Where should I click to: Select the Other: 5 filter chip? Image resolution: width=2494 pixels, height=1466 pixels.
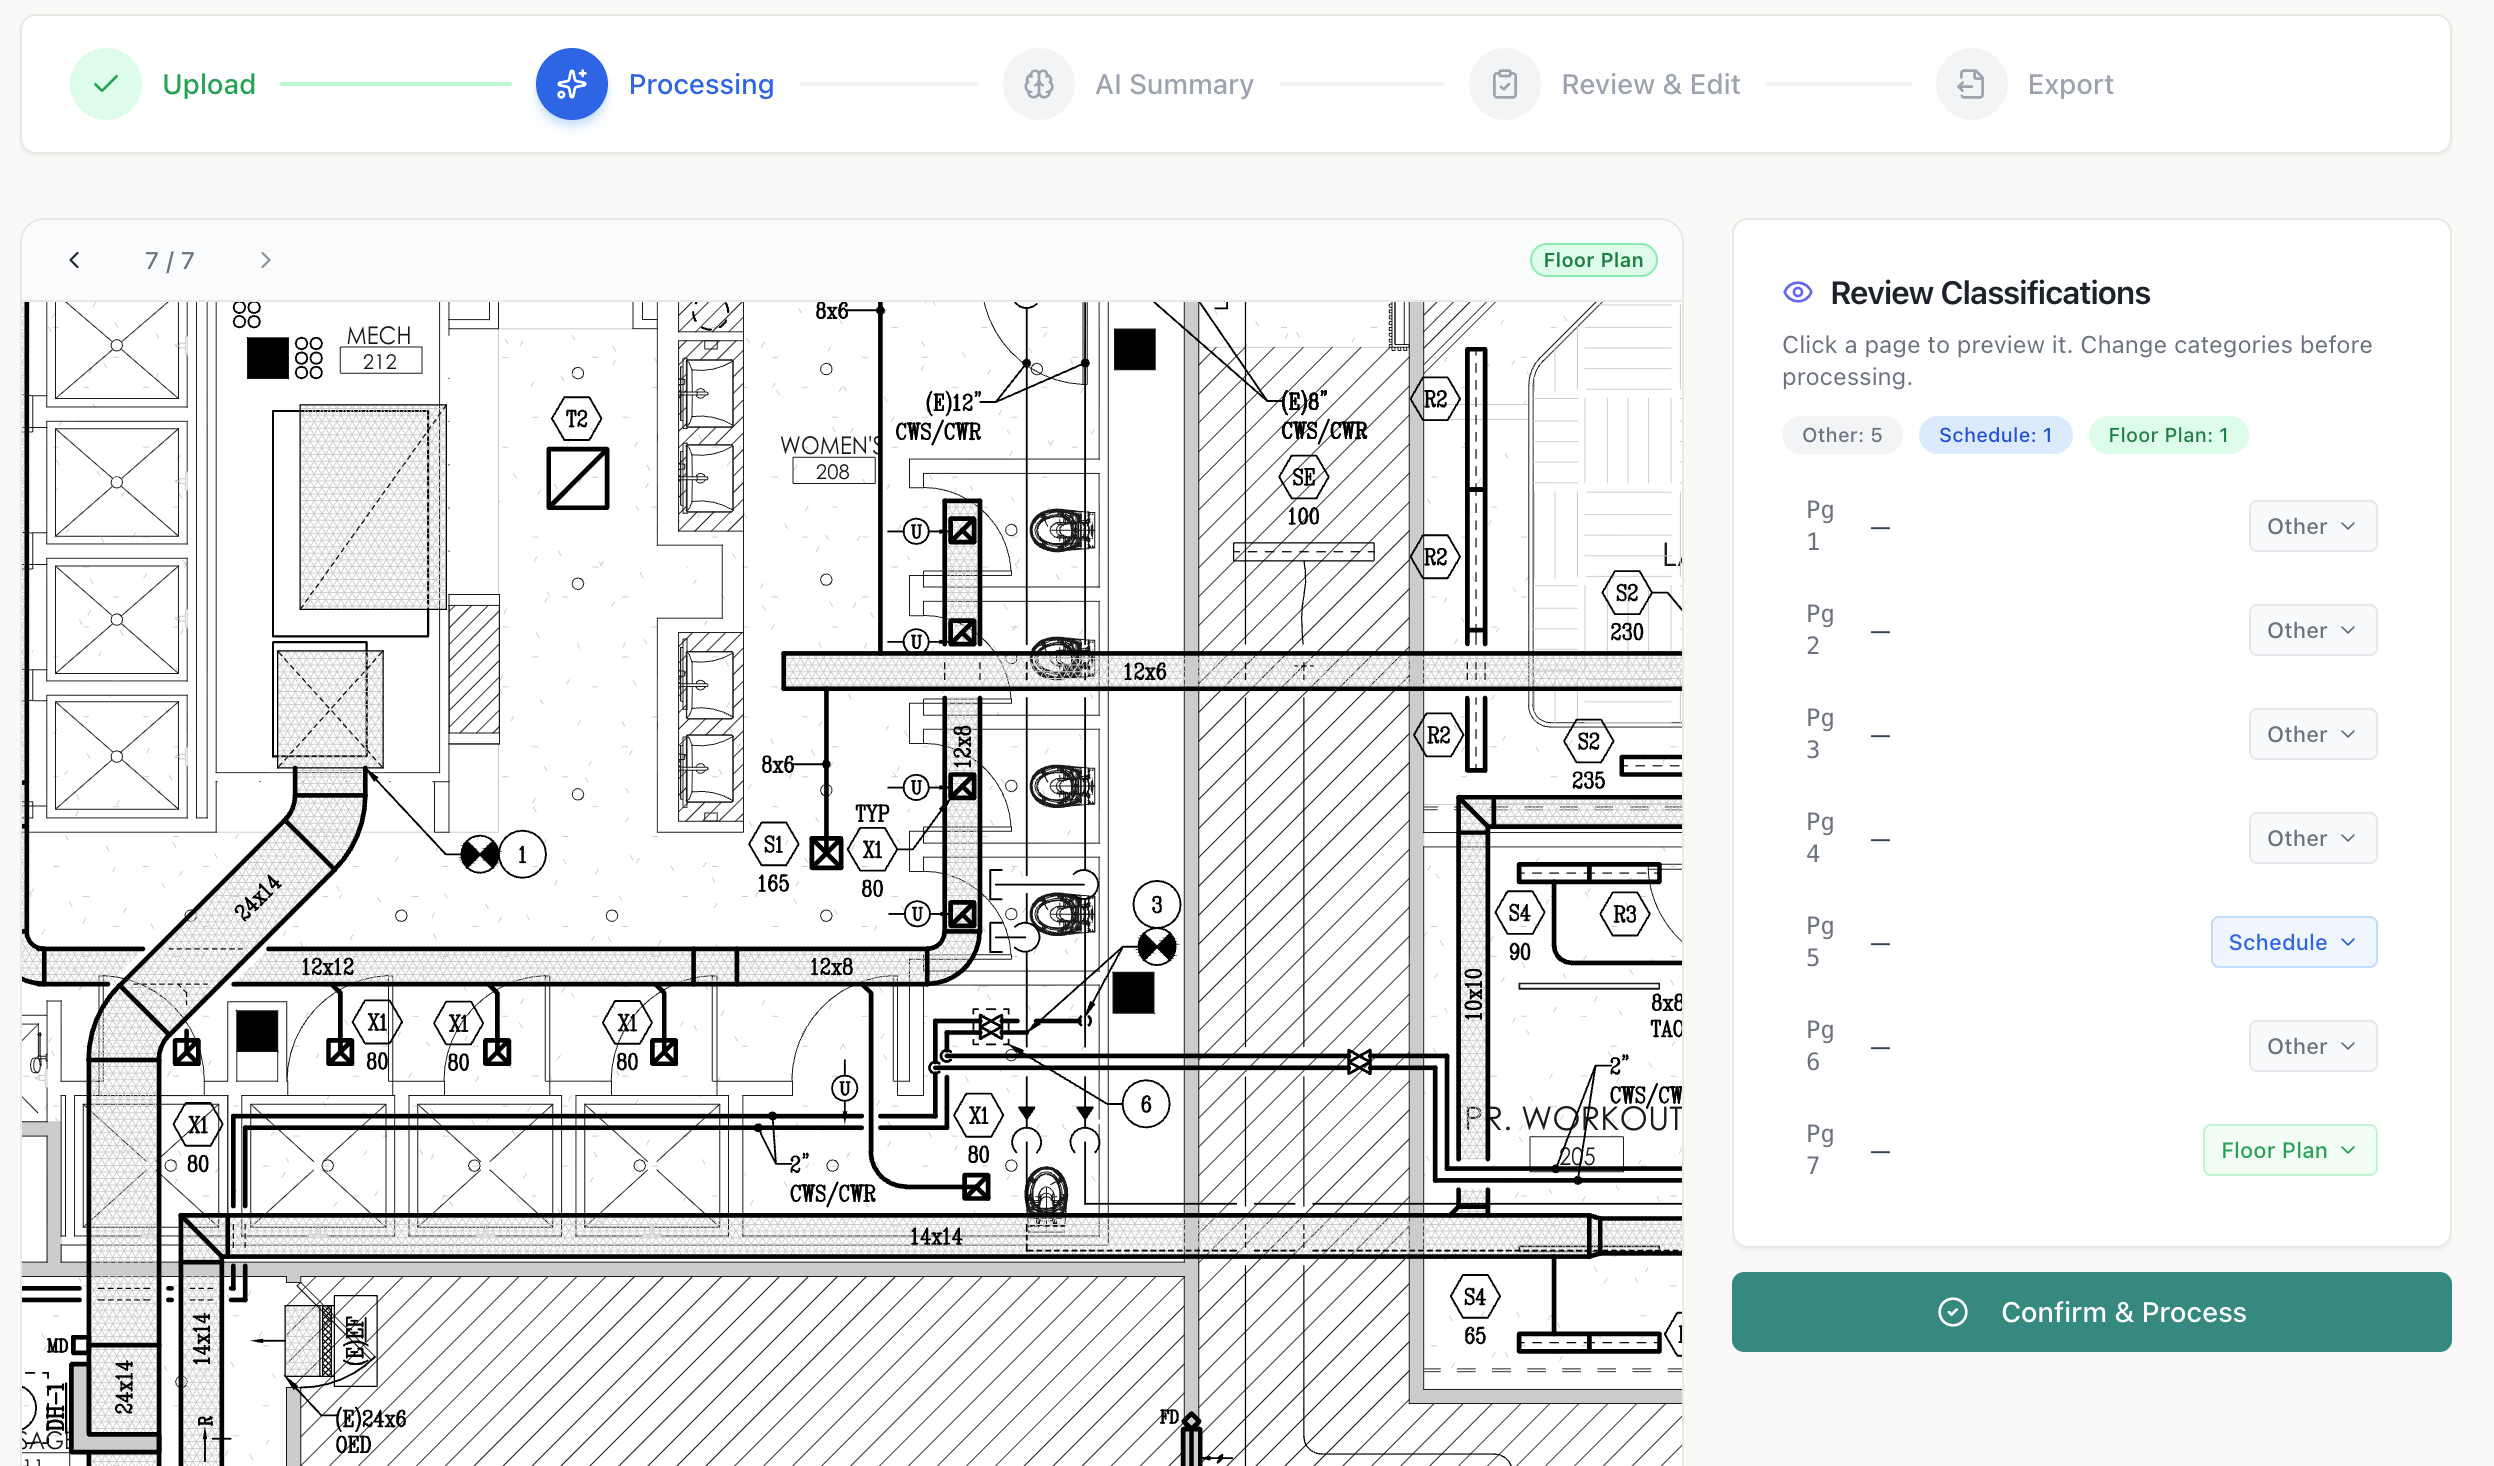pyautogui.click(x=1840, y=434)
